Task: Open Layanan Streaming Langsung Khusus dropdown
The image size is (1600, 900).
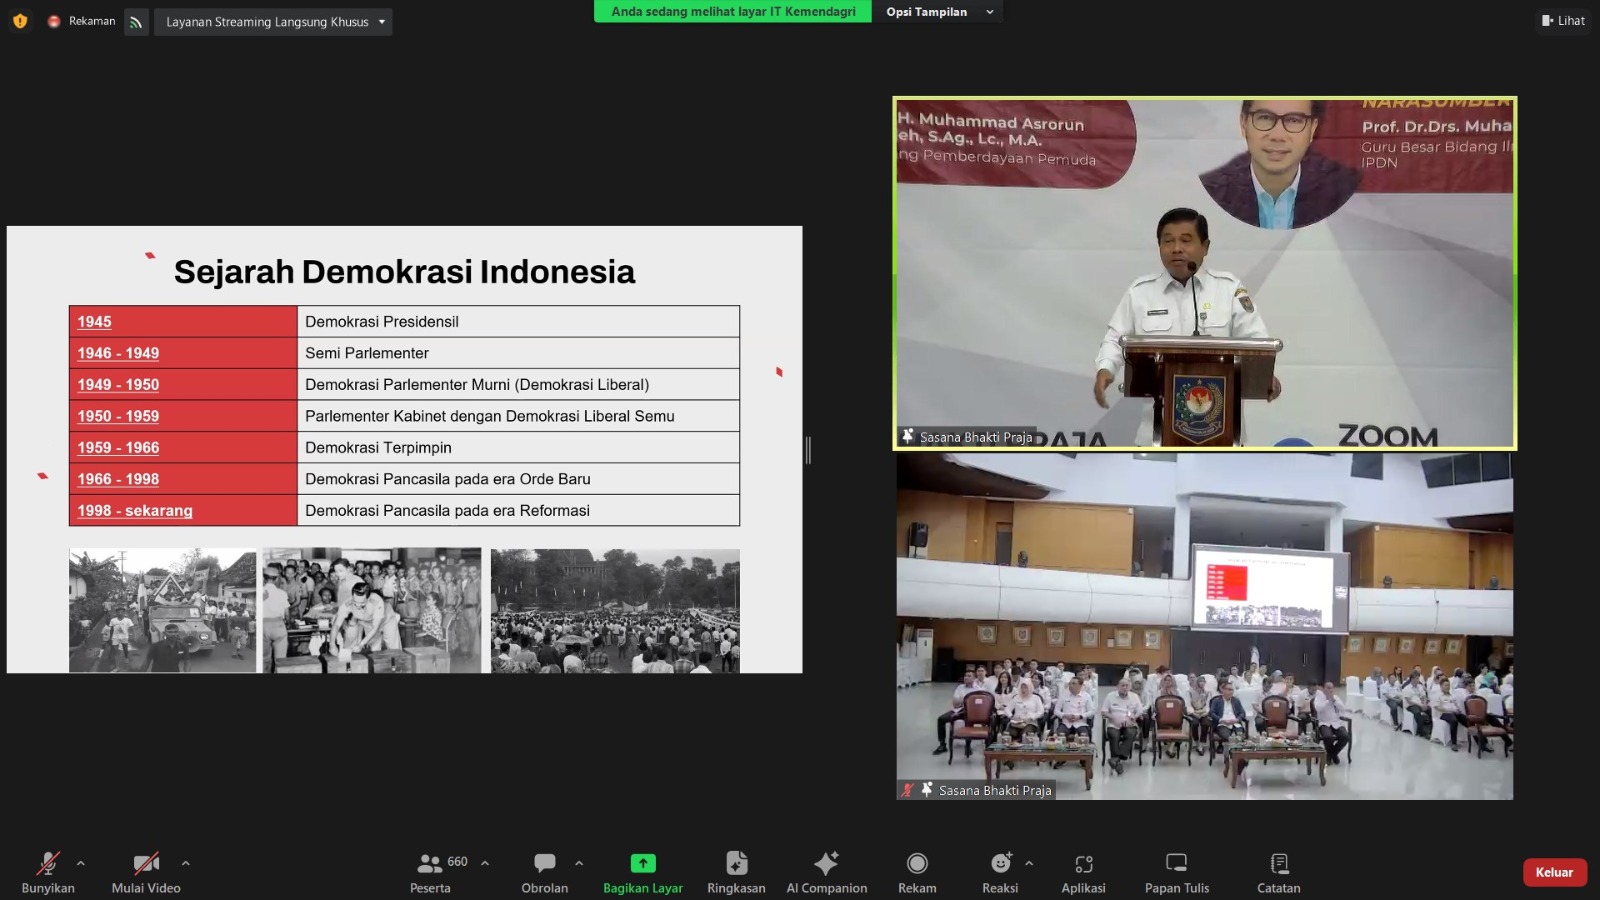Action: click(273, 22)
